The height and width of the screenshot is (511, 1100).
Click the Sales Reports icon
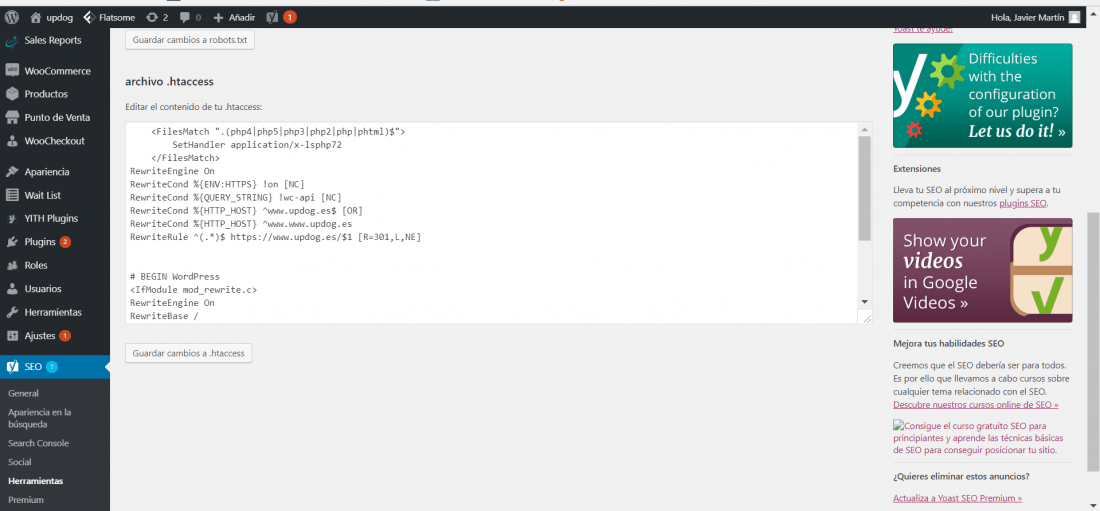tap(12, 41)
